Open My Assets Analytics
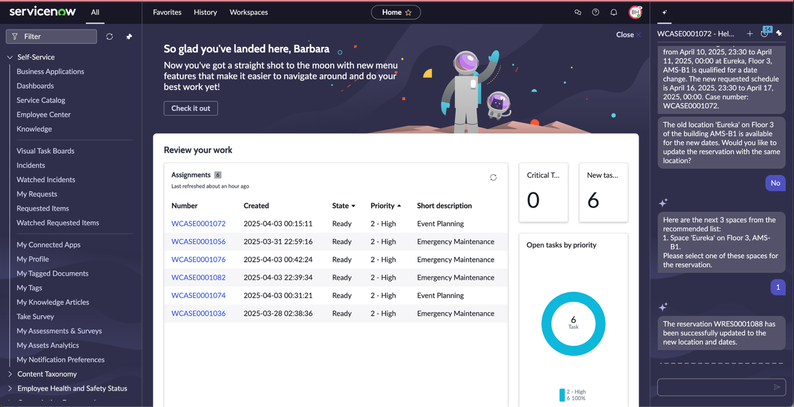Viewport: 794px width, 407px height. (48, 345)
